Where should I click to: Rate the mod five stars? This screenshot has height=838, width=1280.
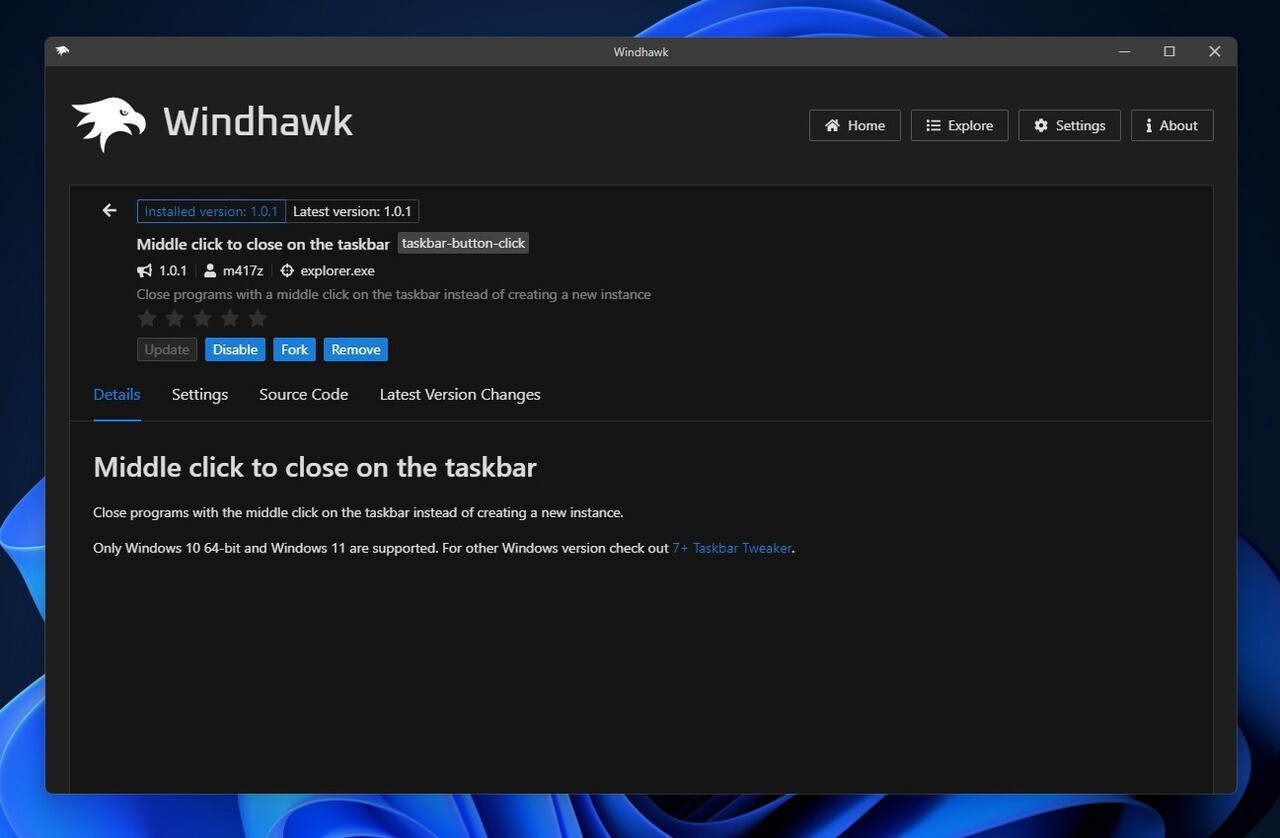[257, 318]
